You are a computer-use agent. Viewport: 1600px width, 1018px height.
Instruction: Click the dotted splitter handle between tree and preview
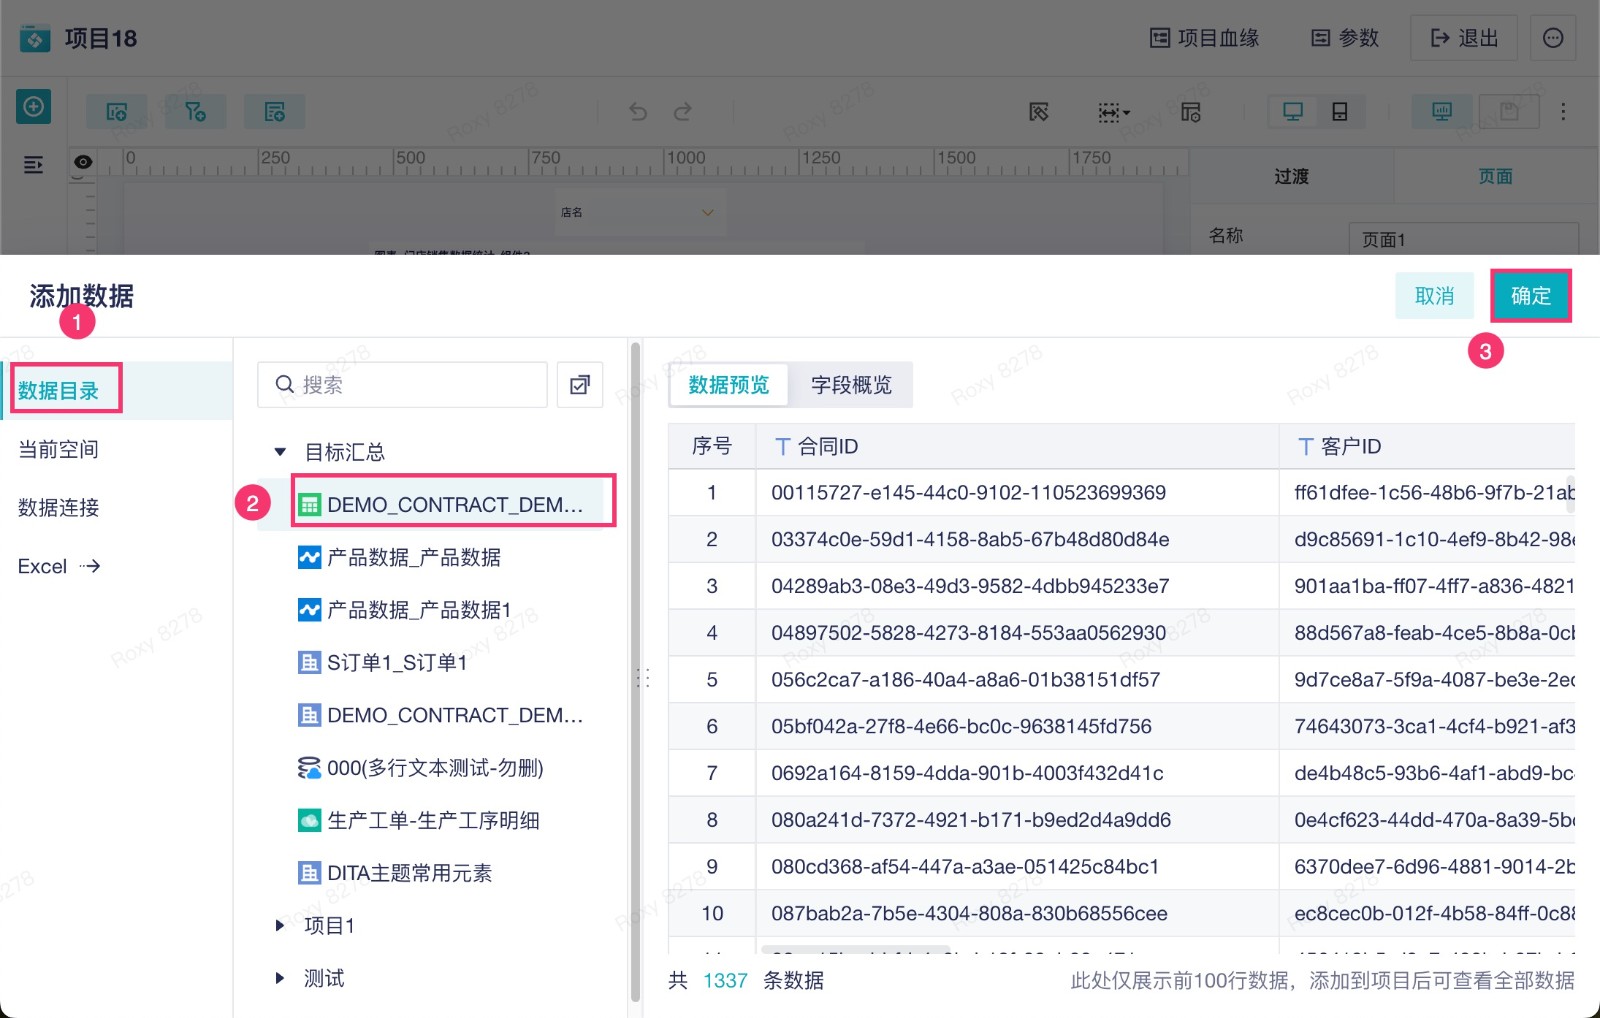[x=643, y=678]
